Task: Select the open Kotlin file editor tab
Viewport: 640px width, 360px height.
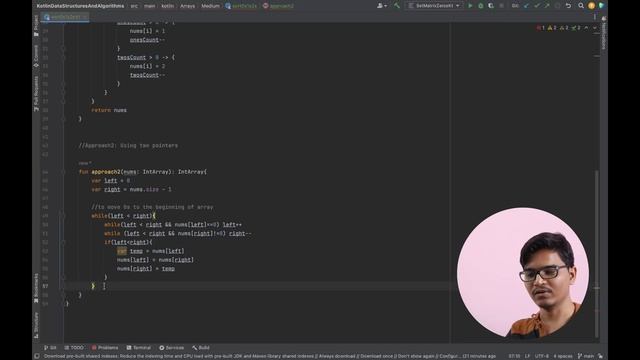Action: click(x=65, y=17)
